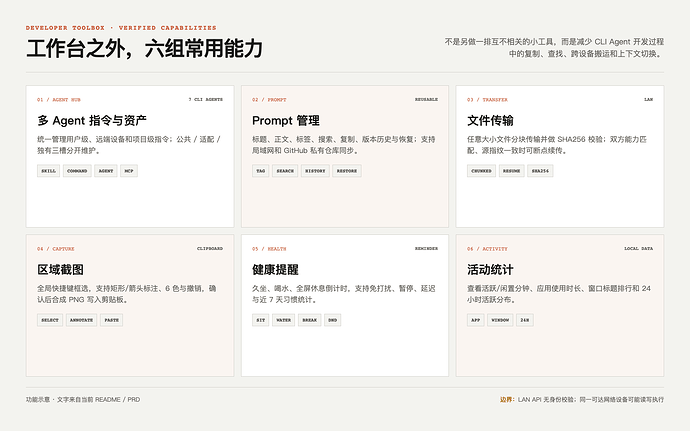Click the 24H tag chip
Screen dimensions: 690x431
point(525,320)
